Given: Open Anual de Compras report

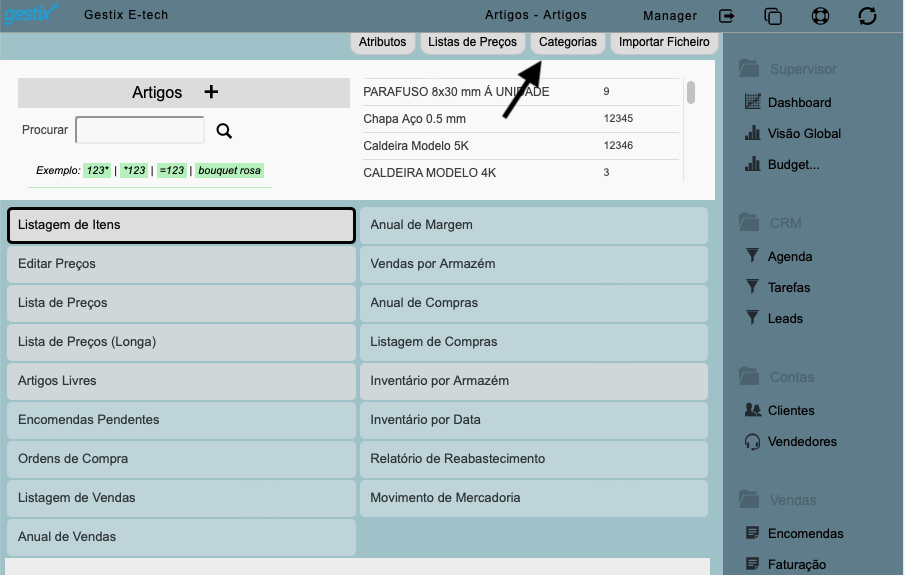Looking at the screenshot, I should (x=534, y=303).
